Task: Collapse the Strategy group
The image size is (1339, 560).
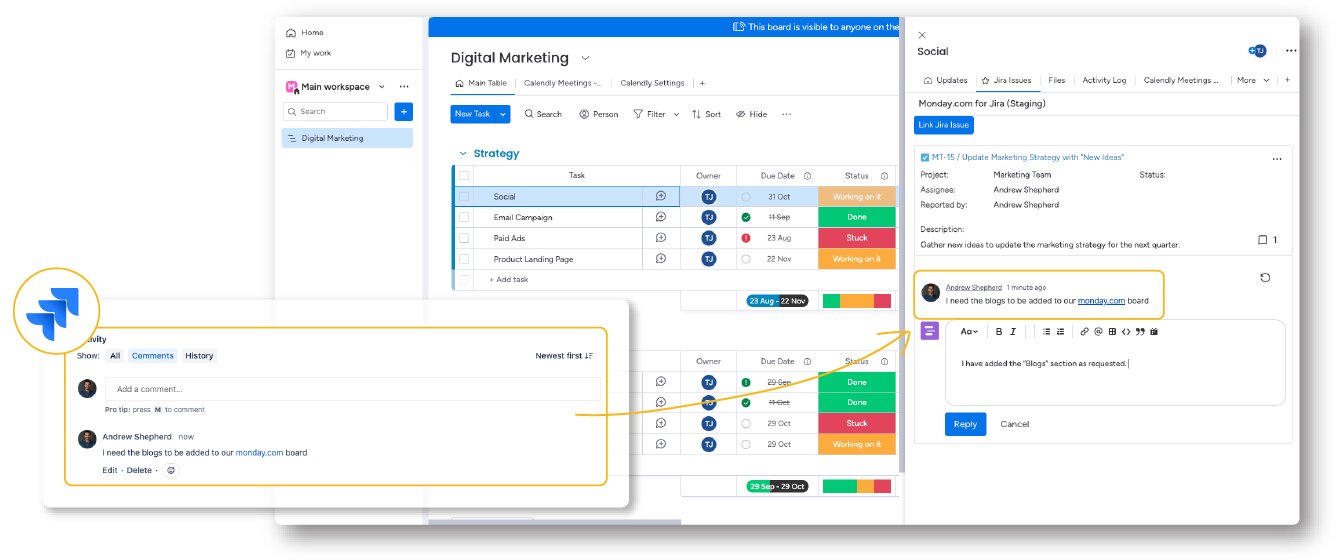Action: [x=463, y=154]
